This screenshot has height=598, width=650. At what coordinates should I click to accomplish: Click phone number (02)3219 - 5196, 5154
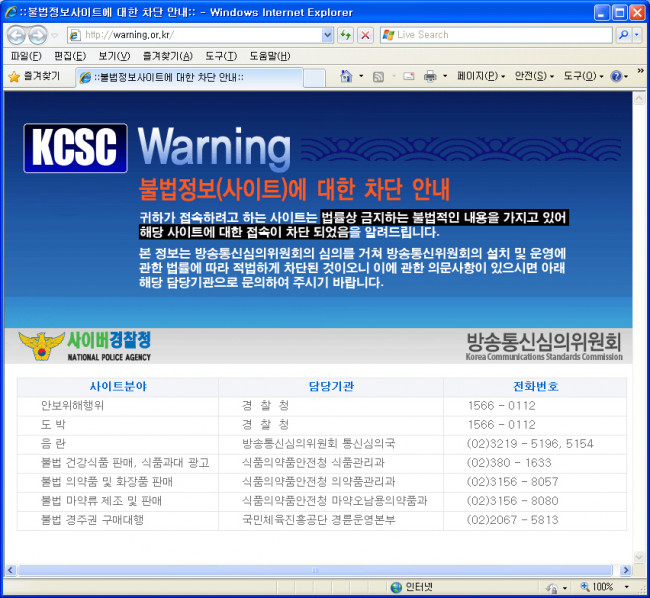[530, 443]
